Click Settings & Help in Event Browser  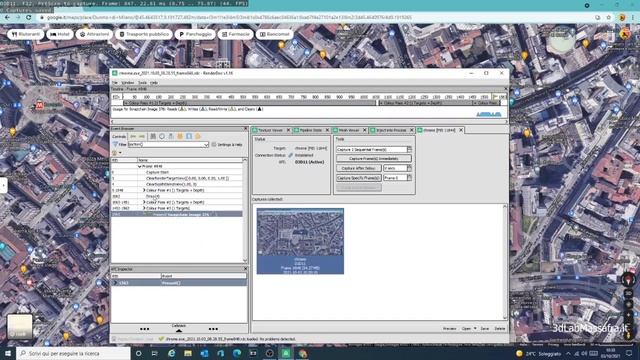coord(228,144)
